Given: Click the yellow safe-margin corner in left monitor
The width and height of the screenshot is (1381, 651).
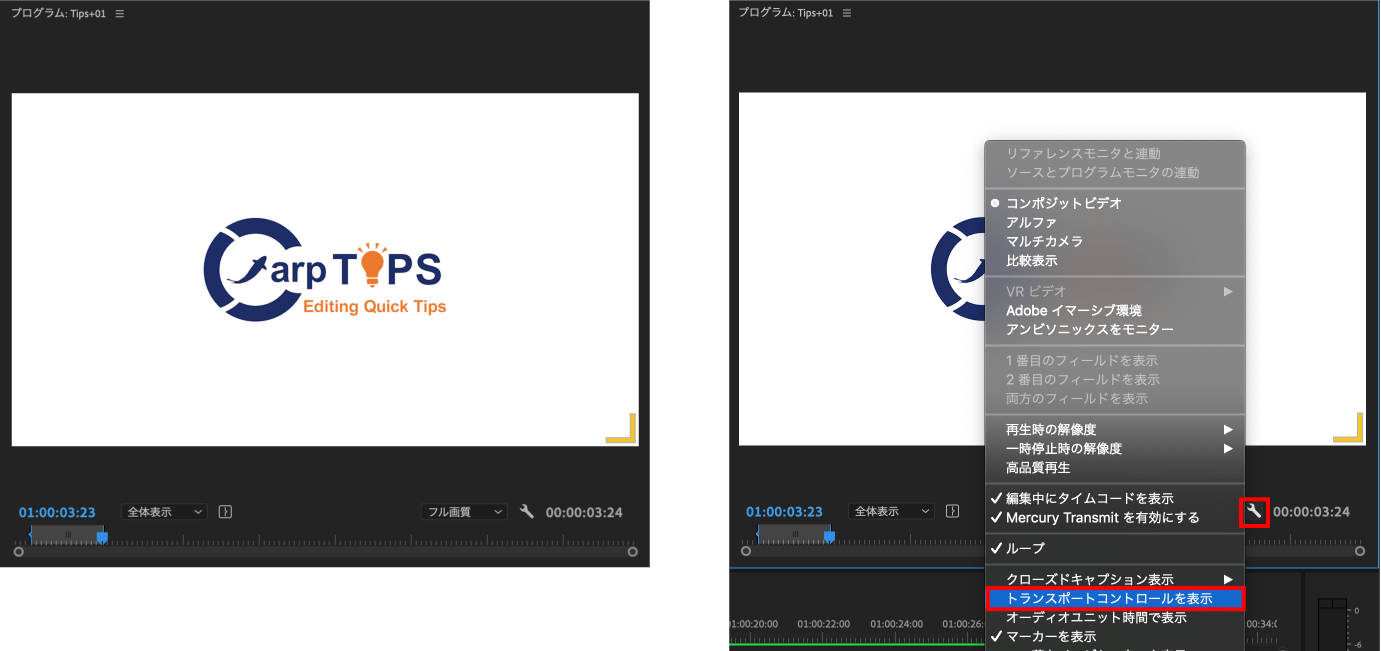Looking at the screenshot, I should (x=621, y=428).
